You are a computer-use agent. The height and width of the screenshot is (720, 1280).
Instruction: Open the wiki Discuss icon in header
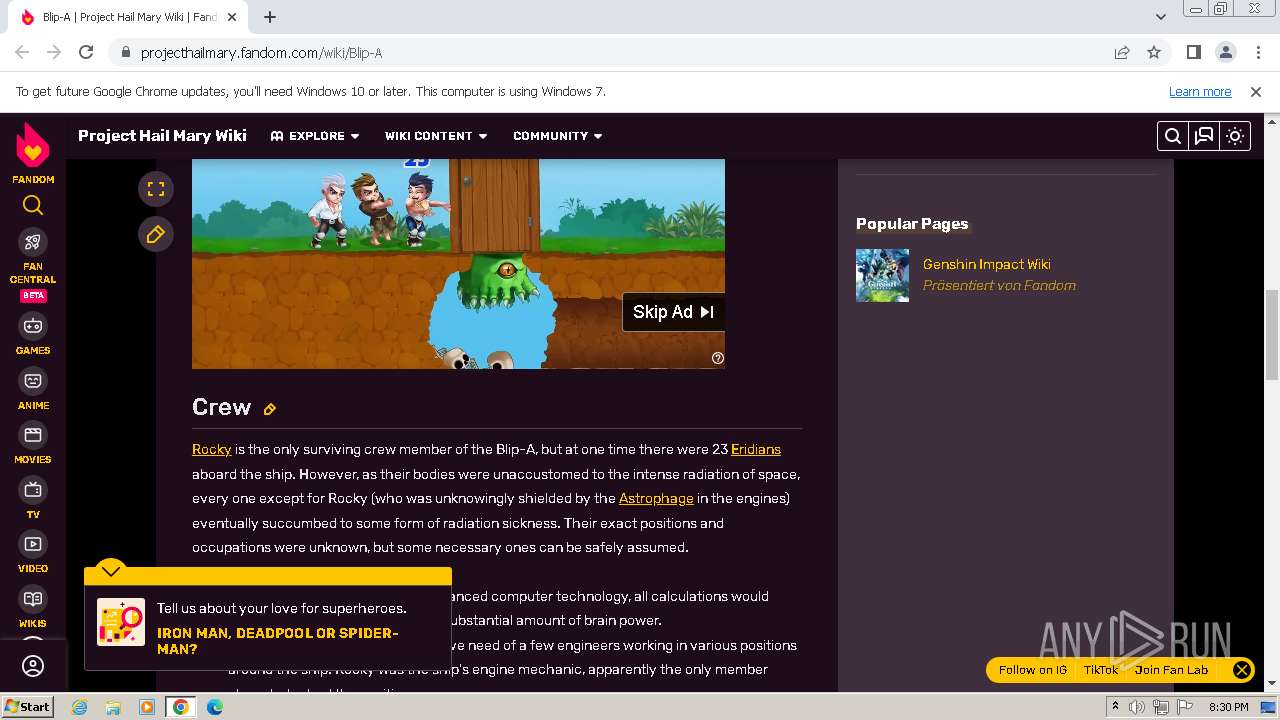click(x=1204, y=136)
